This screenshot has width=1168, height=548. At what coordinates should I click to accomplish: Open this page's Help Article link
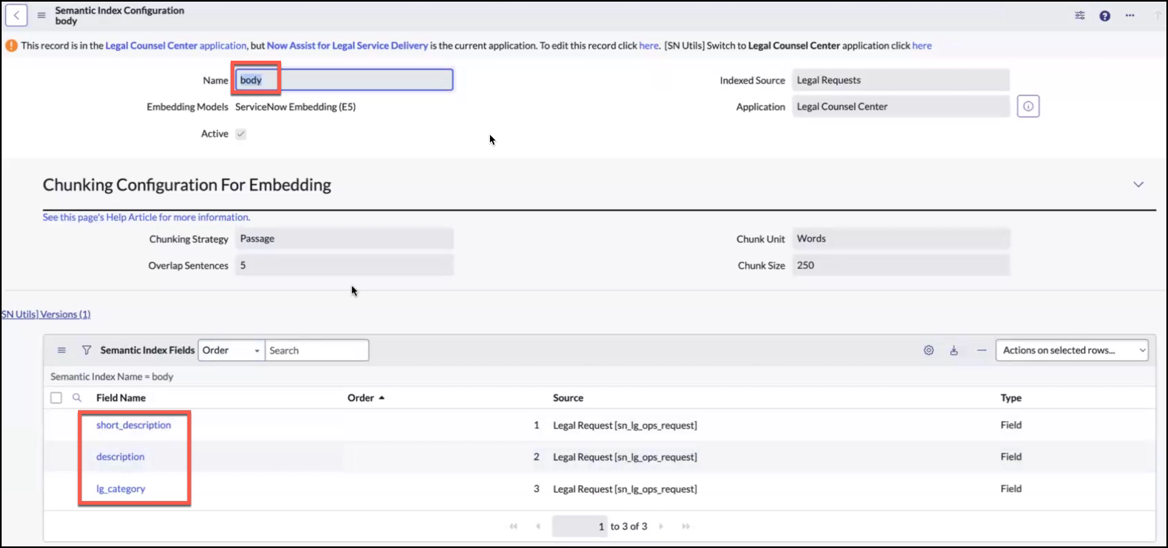146,217
